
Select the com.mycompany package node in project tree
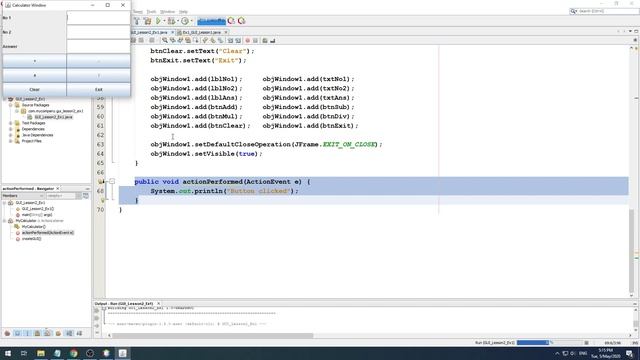click(x=56, y=111)
